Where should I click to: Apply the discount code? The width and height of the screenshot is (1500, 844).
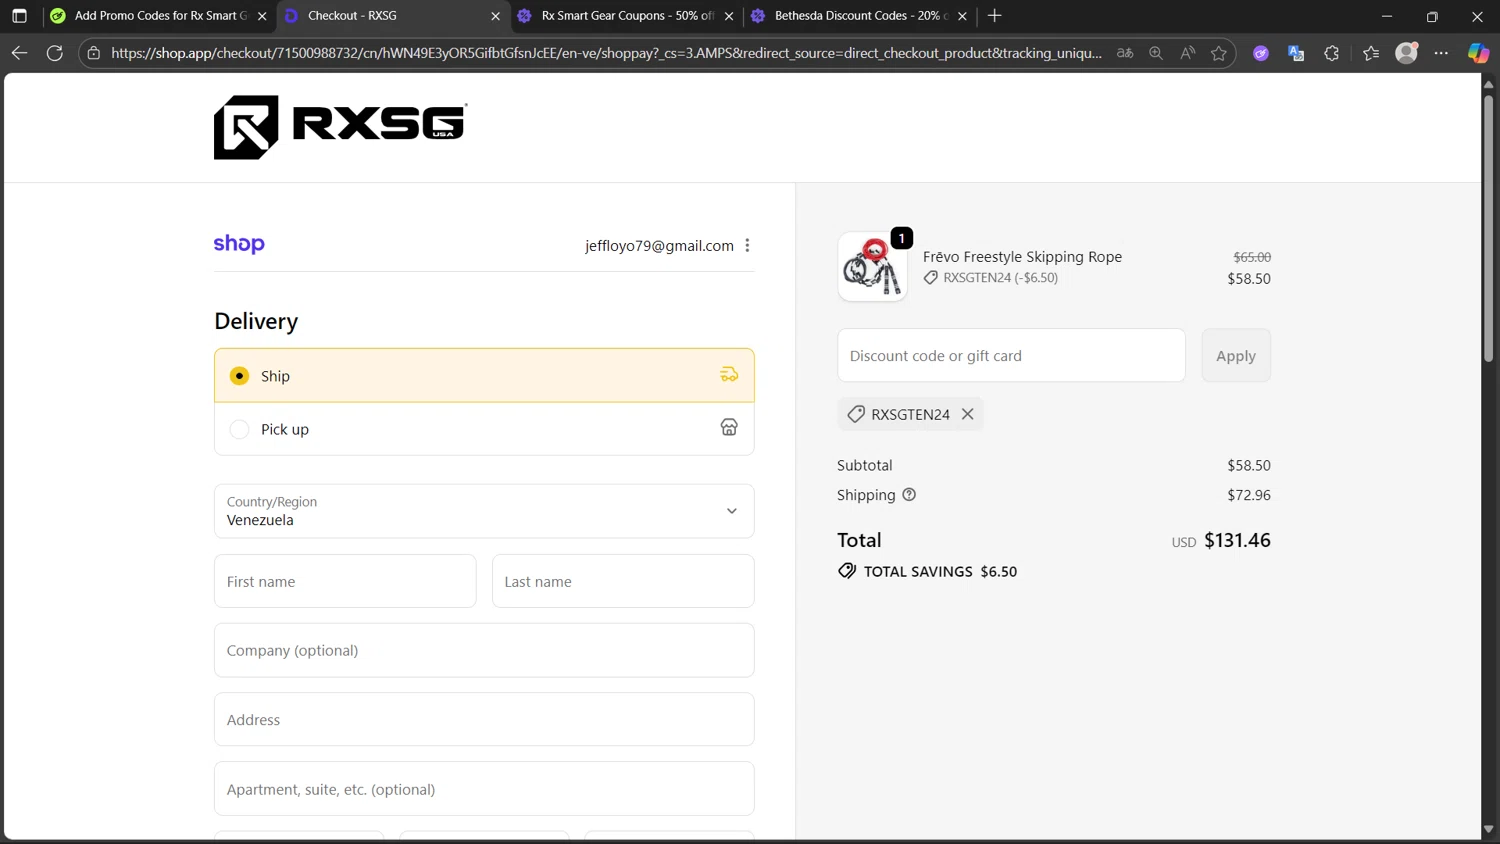pyautogui.click(x=1236, y=356)
